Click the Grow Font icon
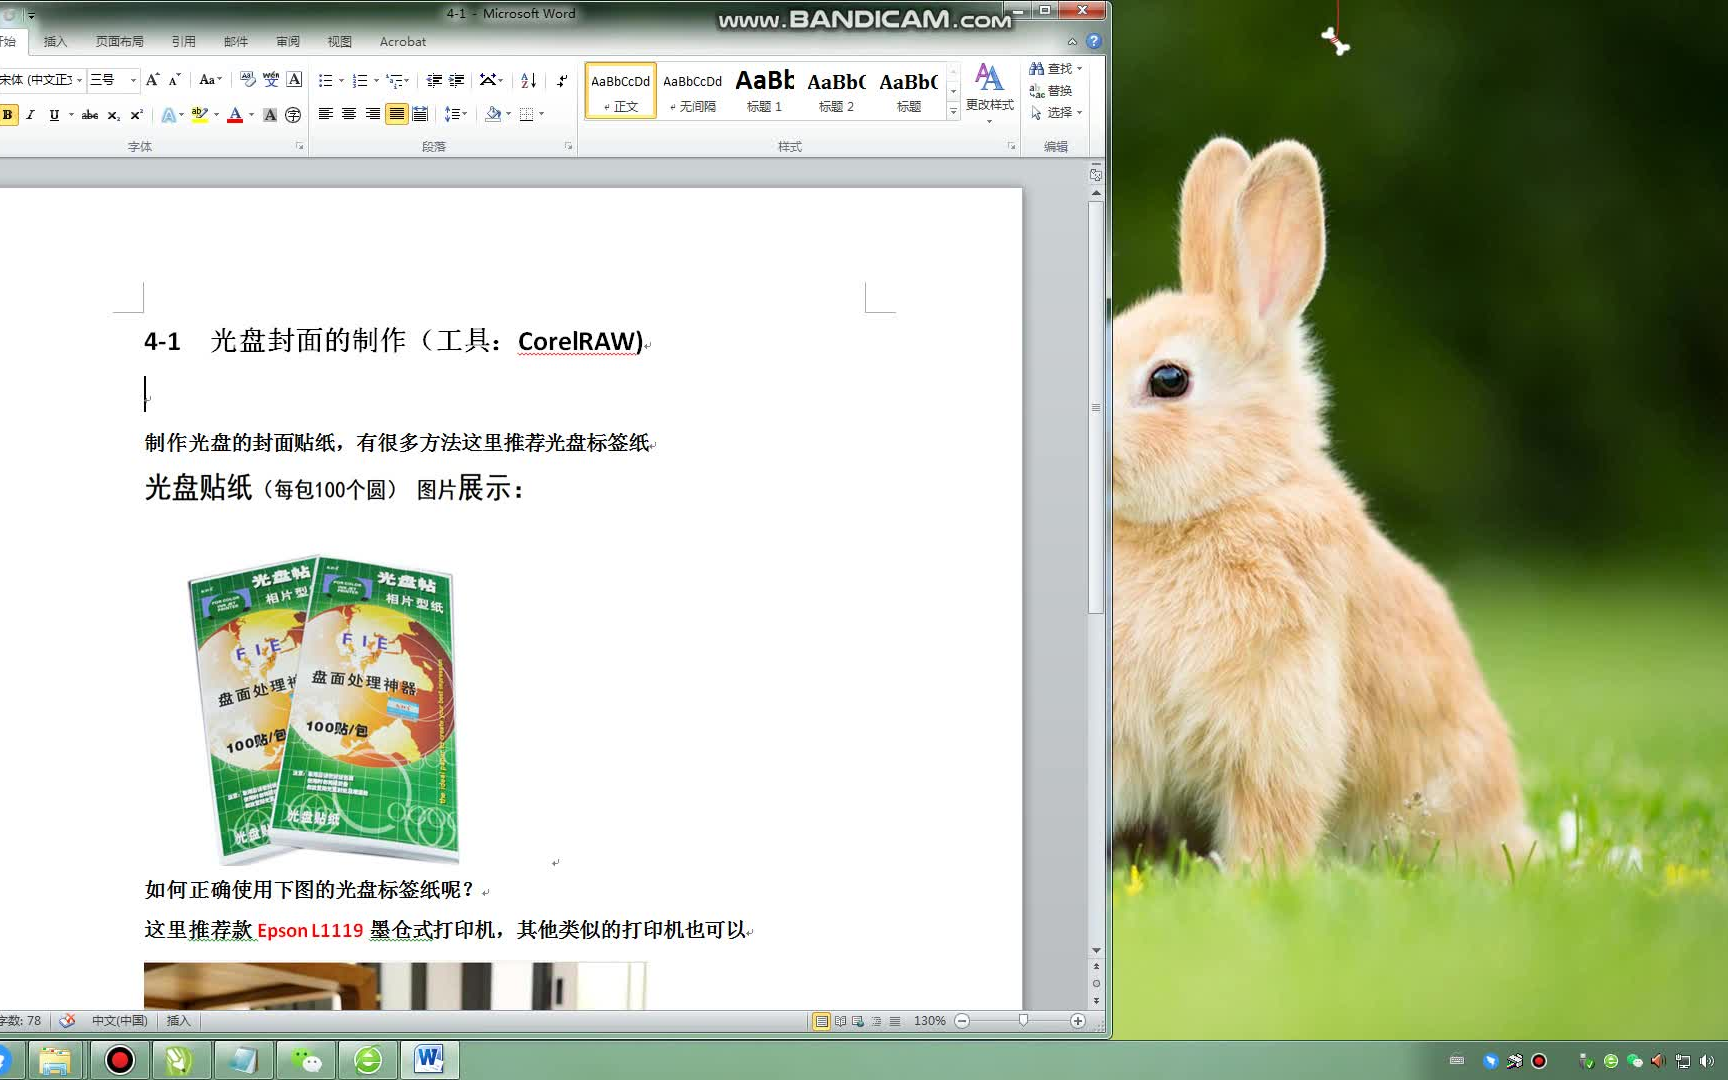The image size is (1728, 1080). click(x=152, y=80)
